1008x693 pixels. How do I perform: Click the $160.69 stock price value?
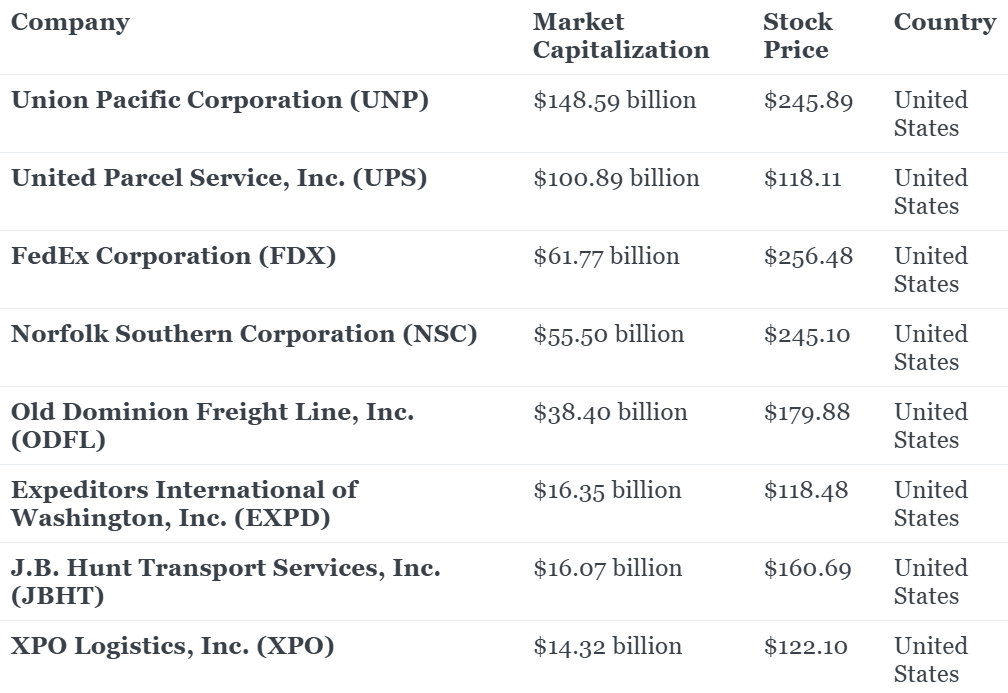point(808,569)
